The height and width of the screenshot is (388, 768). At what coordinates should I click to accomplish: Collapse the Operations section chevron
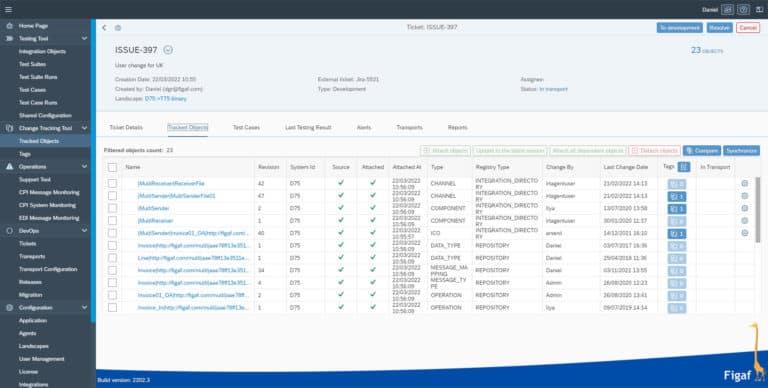pos(84,167)
